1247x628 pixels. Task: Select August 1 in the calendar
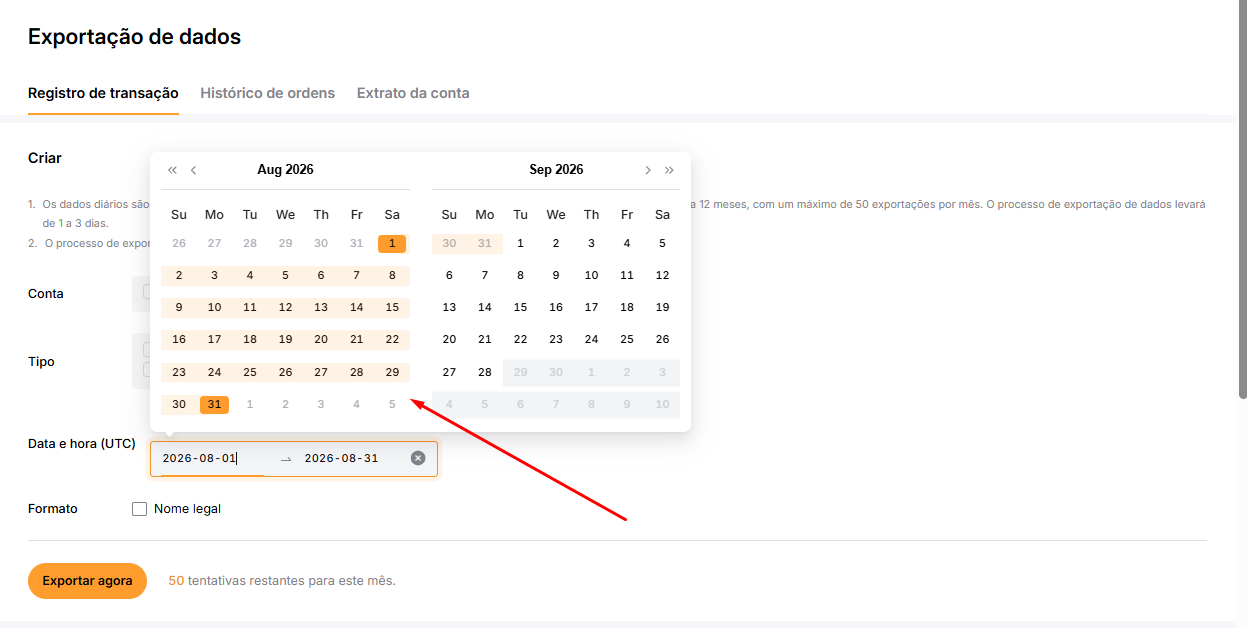tap(392, 243)
